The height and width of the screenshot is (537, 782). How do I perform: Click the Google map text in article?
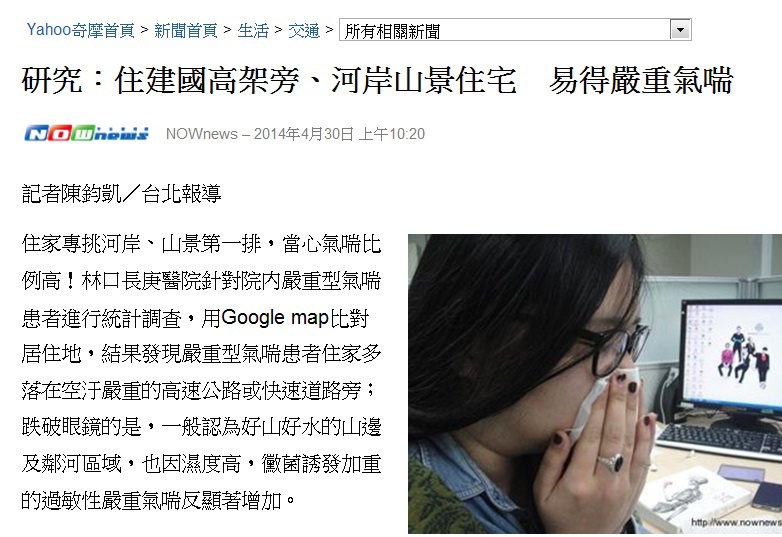click(x=275, y=318)
